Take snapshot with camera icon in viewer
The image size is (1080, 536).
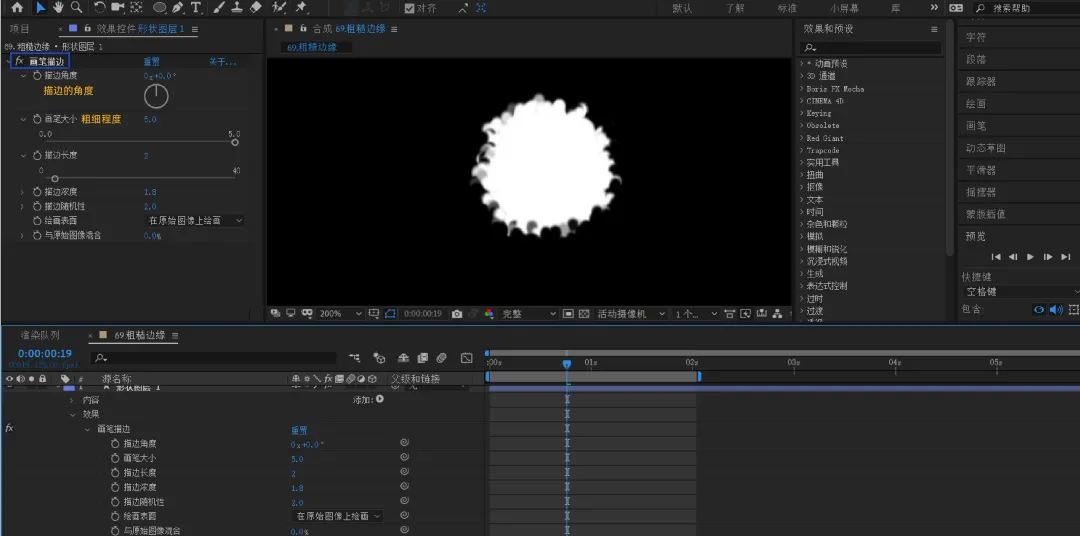point(457,313)
